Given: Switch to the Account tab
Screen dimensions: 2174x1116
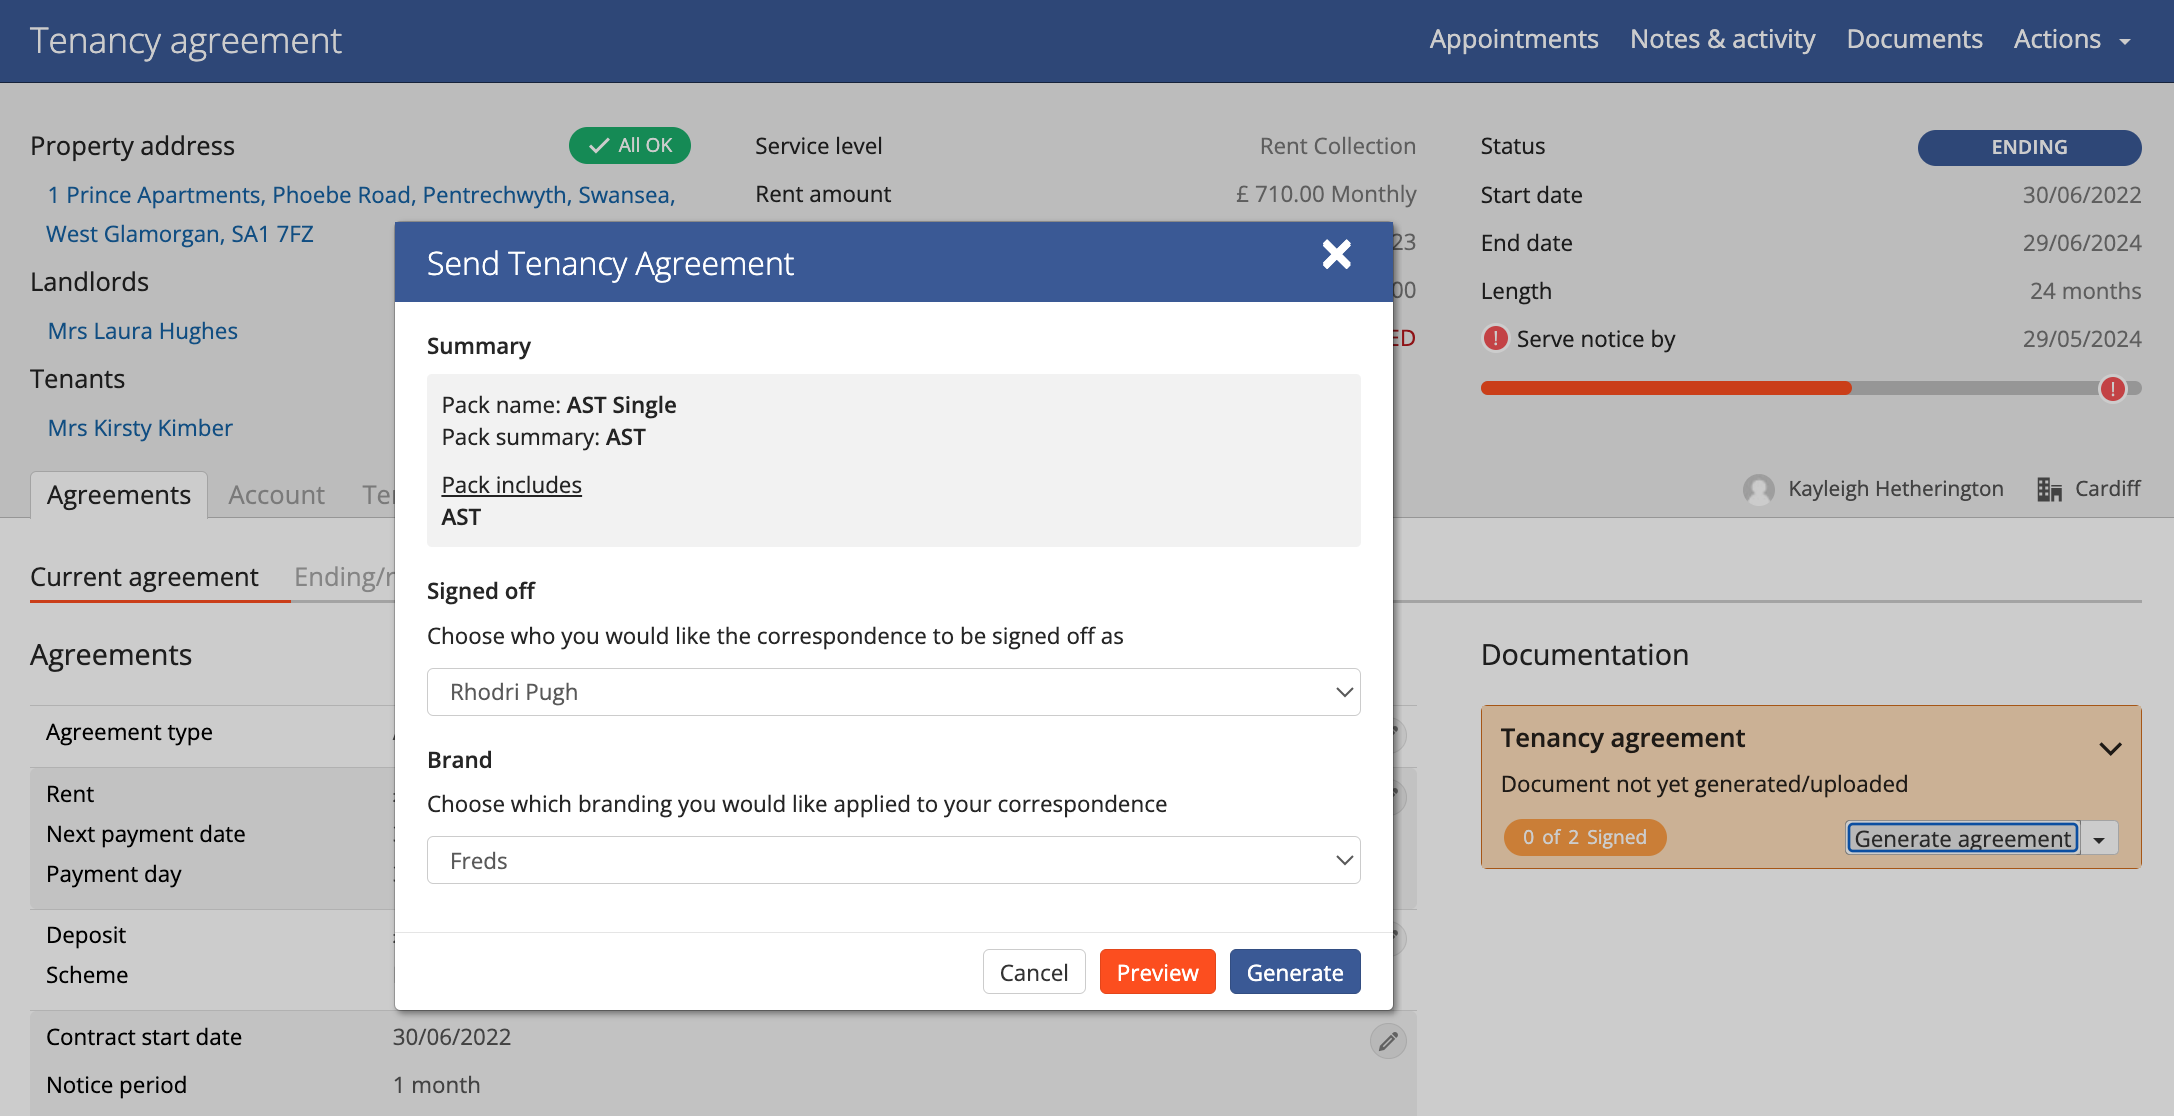Looking at the screenshot, I should (276, 494).
